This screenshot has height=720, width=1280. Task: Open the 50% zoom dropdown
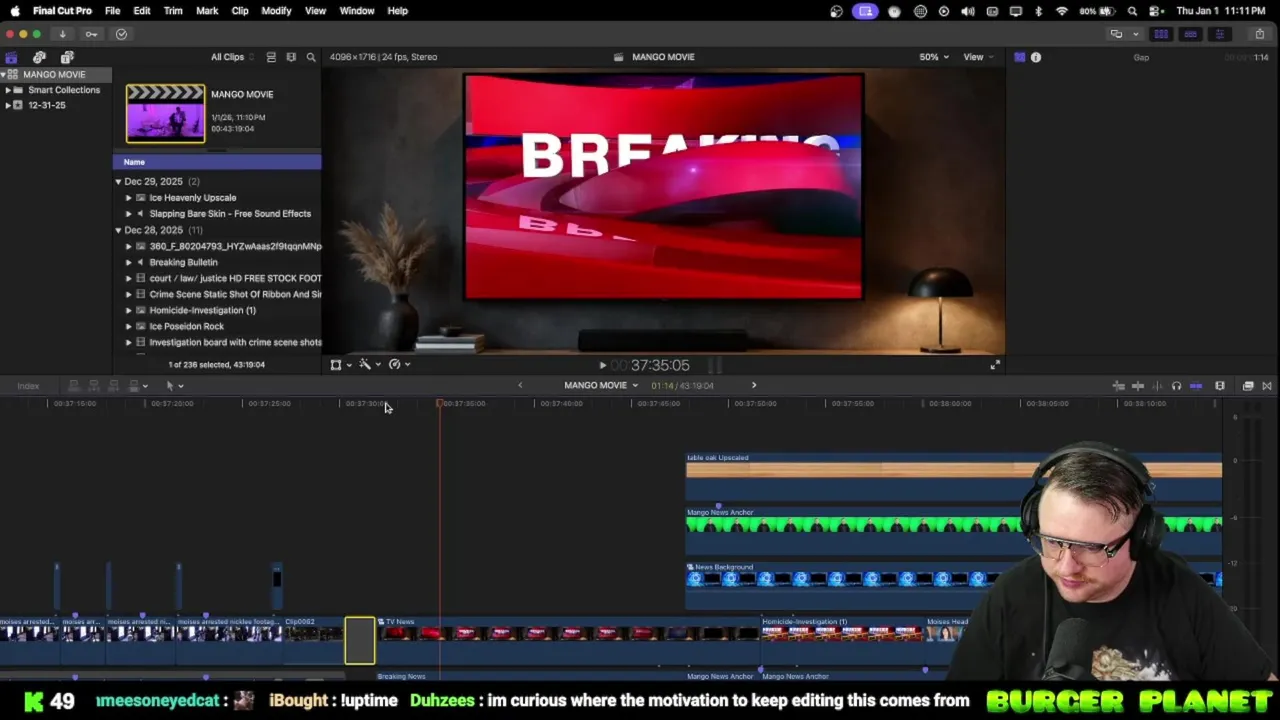934,57
